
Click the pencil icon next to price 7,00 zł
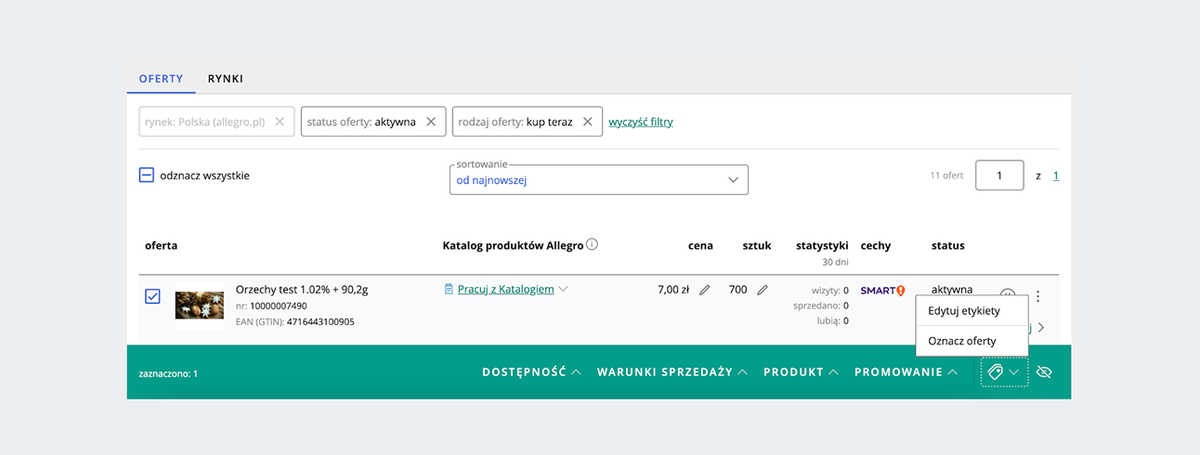coord(704,290)
